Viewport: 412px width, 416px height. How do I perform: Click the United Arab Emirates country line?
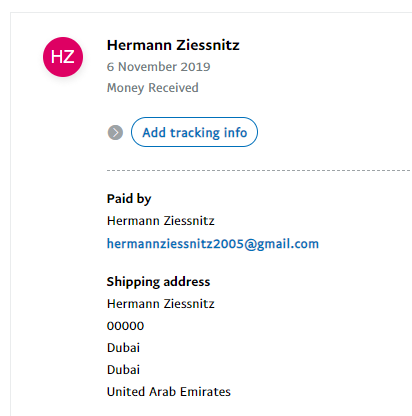pos(169,392)
